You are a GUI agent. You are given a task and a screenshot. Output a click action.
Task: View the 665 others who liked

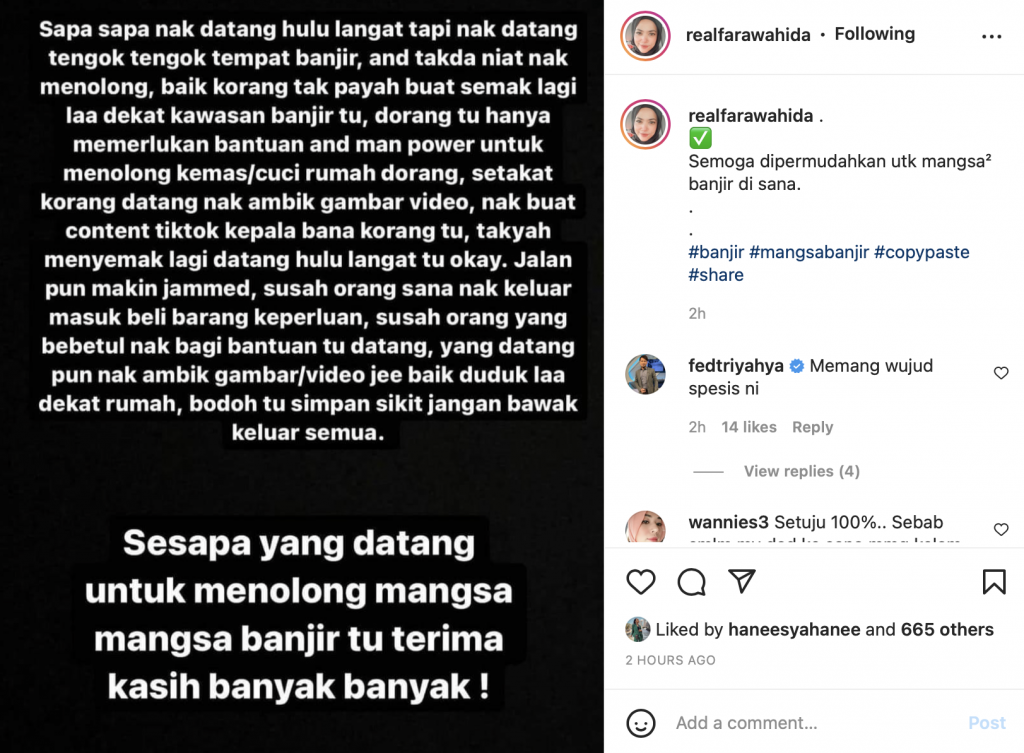pos(947,630)
